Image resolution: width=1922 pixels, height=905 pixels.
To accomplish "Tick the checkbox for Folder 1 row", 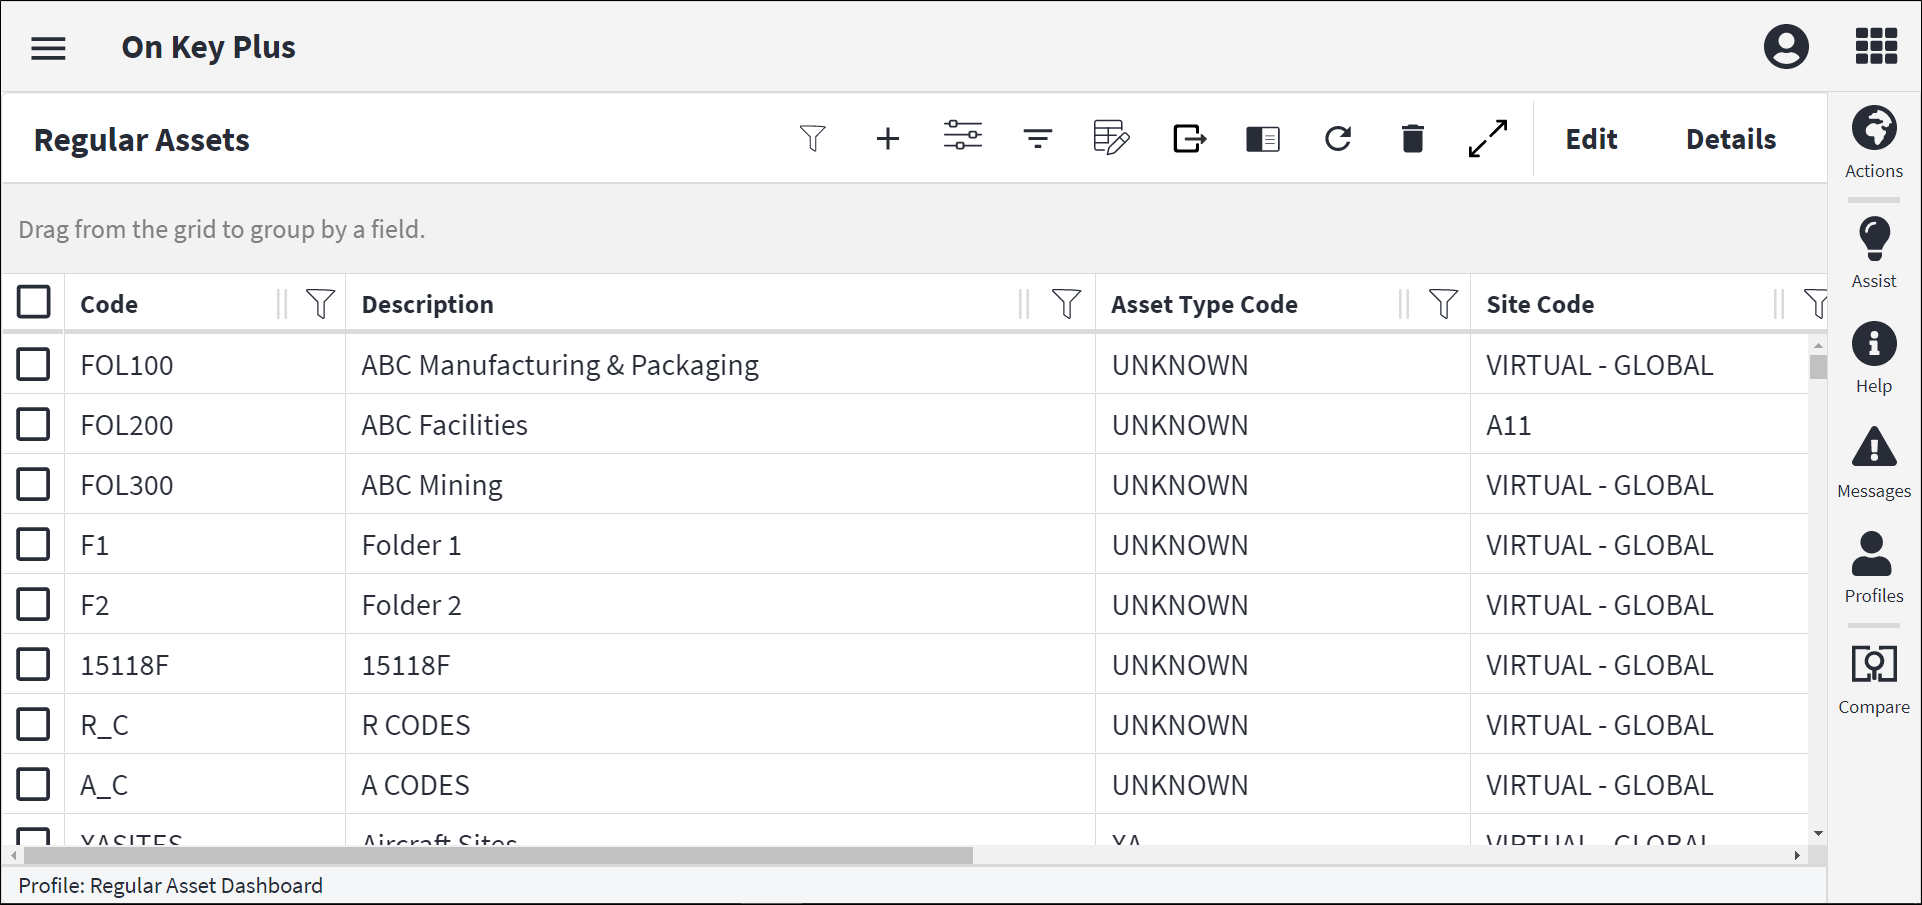I will pos(34,545).
